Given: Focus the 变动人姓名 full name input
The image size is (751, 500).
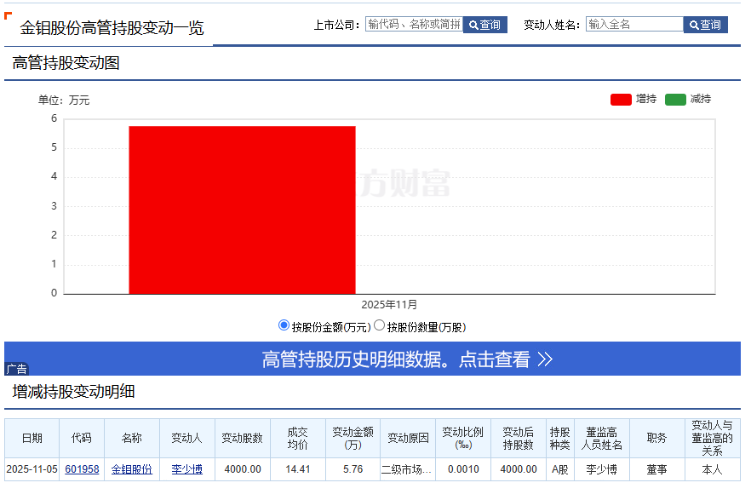Looking at the screenshot, I should [x=635, y=24].
